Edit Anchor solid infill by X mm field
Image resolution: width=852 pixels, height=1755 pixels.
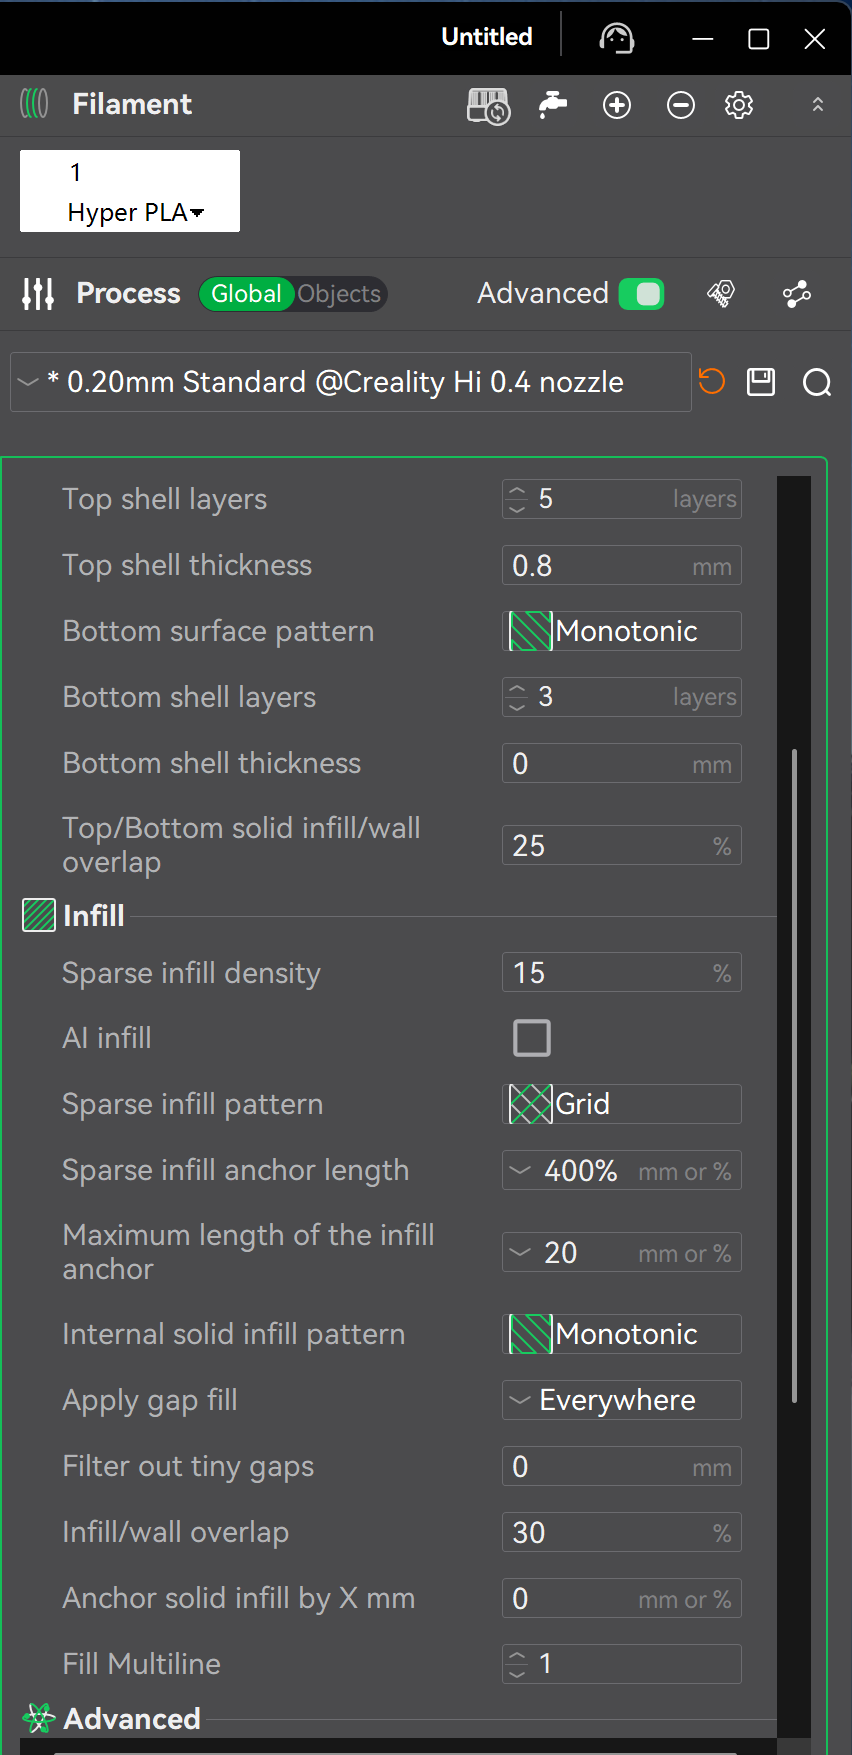[x=622, y=1598]
